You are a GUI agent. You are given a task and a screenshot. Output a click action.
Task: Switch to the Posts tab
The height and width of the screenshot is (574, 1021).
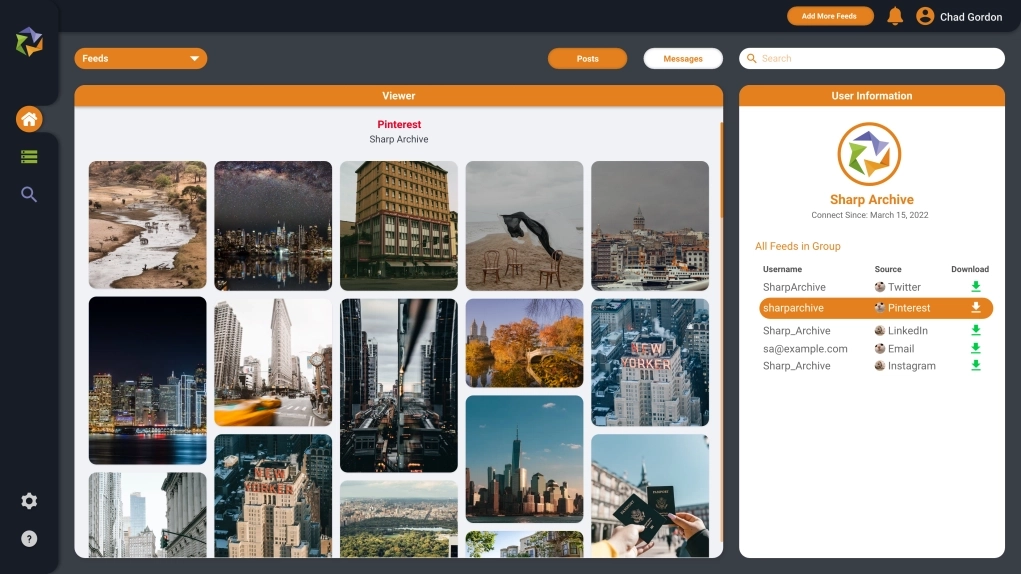pyautogui.click(x=587, y=59)
